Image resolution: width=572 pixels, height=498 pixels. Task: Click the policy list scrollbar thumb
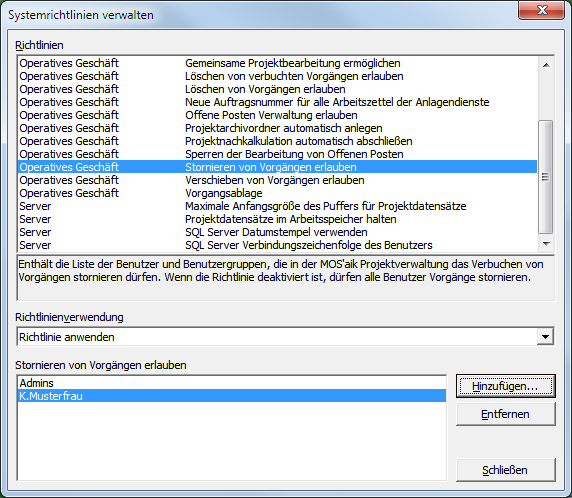click(x=546, y=177)
